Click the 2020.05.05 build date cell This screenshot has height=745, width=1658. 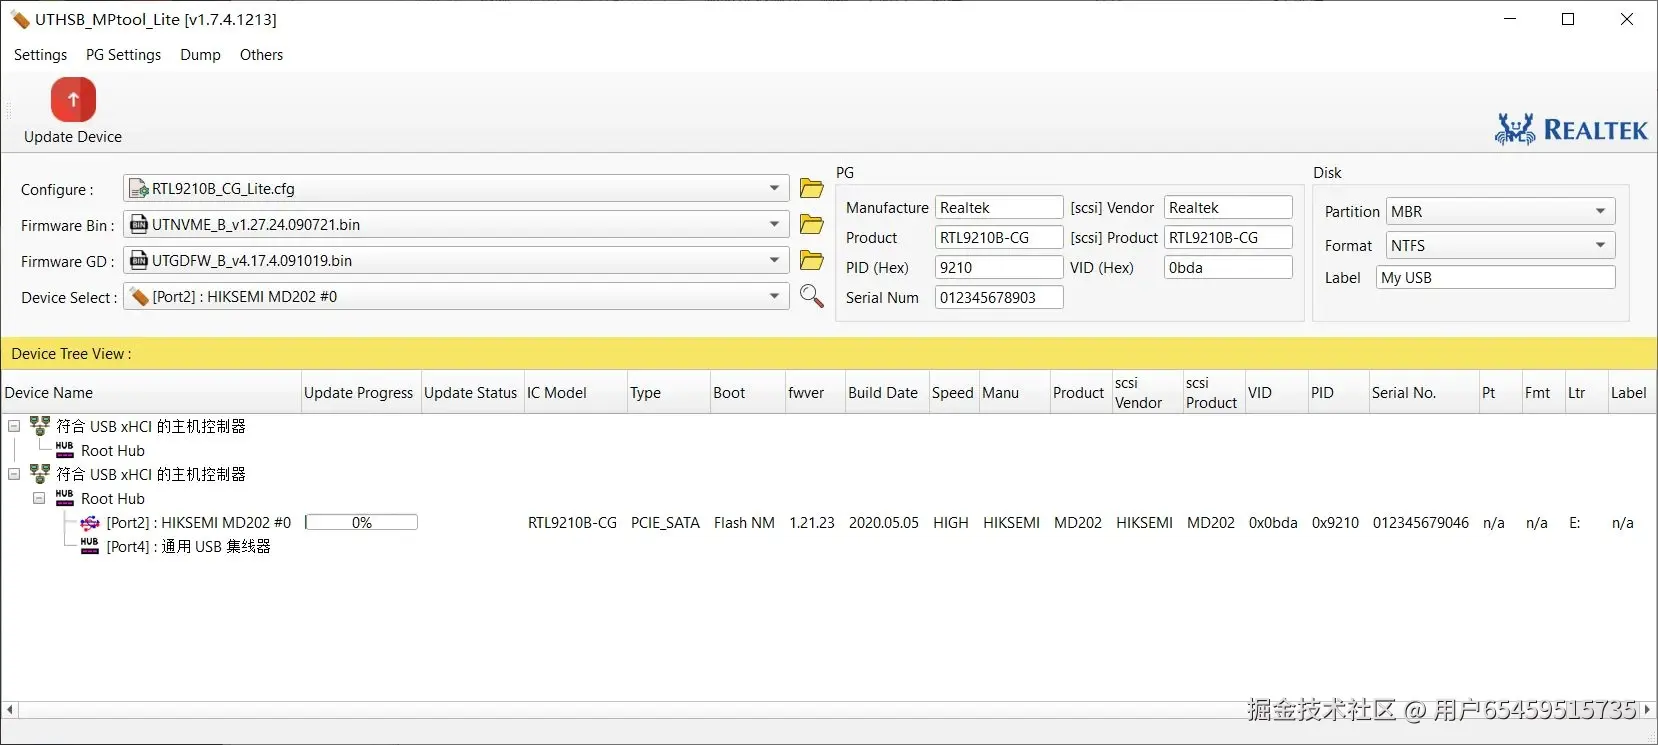[x=883, y=522]
